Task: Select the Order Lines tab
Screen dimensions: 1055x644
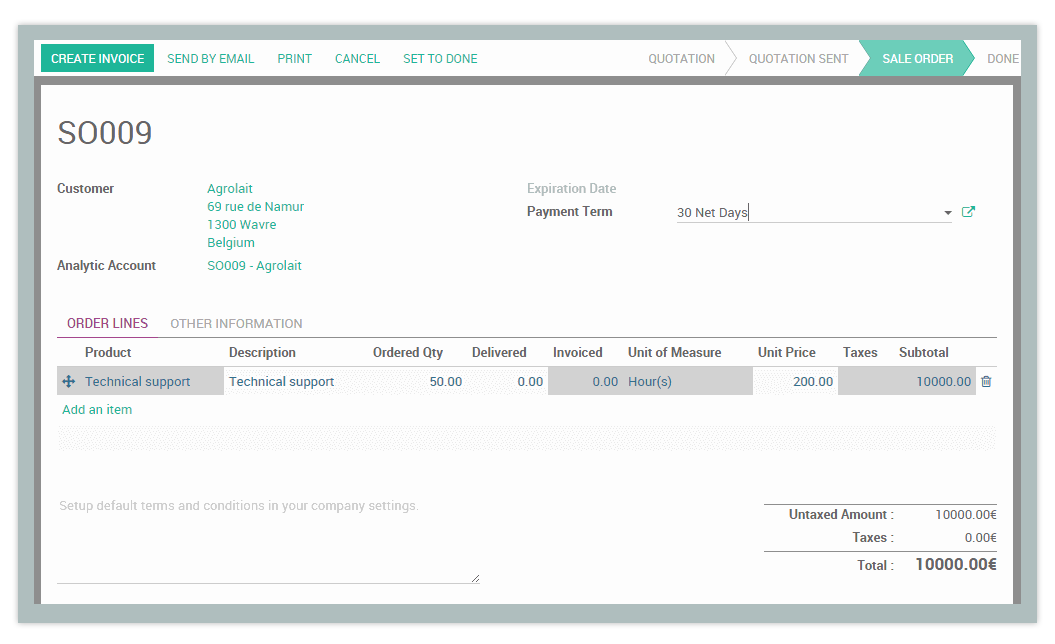Action: pos(107,323)
